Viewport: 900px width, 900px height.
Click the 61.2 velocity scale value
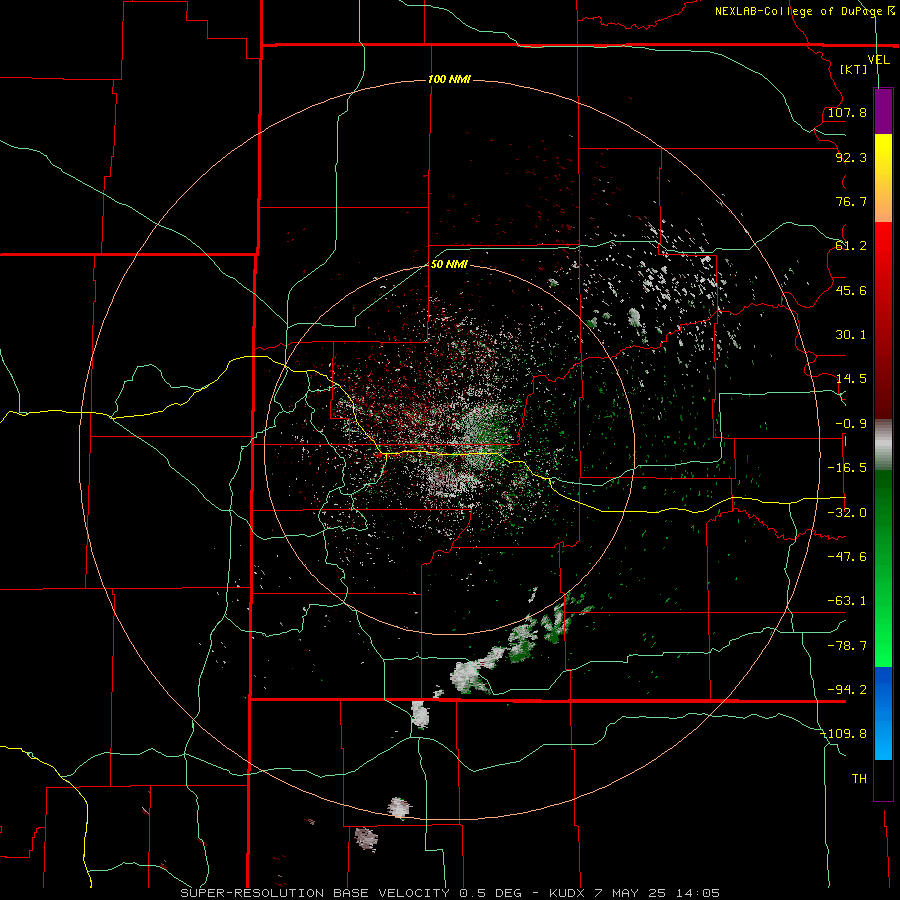click(851, 246)
